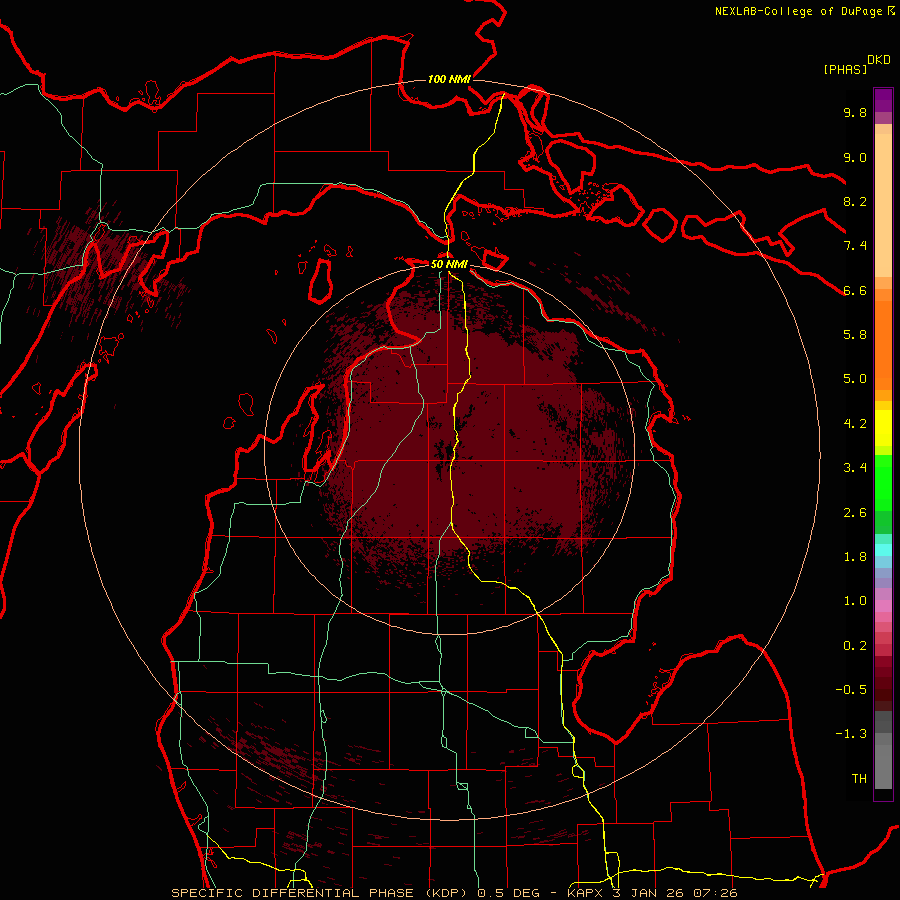Pick the dark maroon segment of the color bar
The width and height of the screenshot is (900, 900).
883,689
